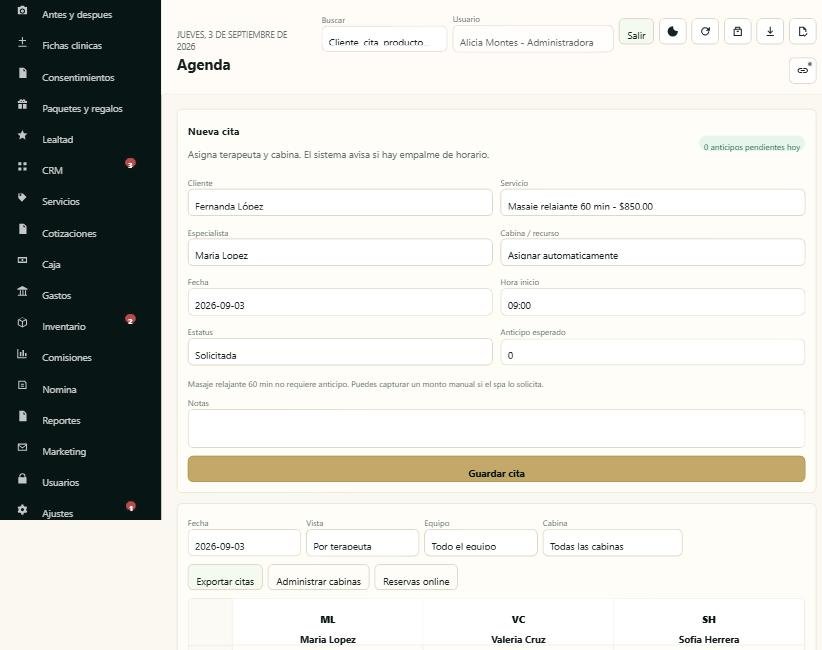Screen dimensions: 822x650
Task: Click the Marketing envelope icon
Action: pos(22,447)
